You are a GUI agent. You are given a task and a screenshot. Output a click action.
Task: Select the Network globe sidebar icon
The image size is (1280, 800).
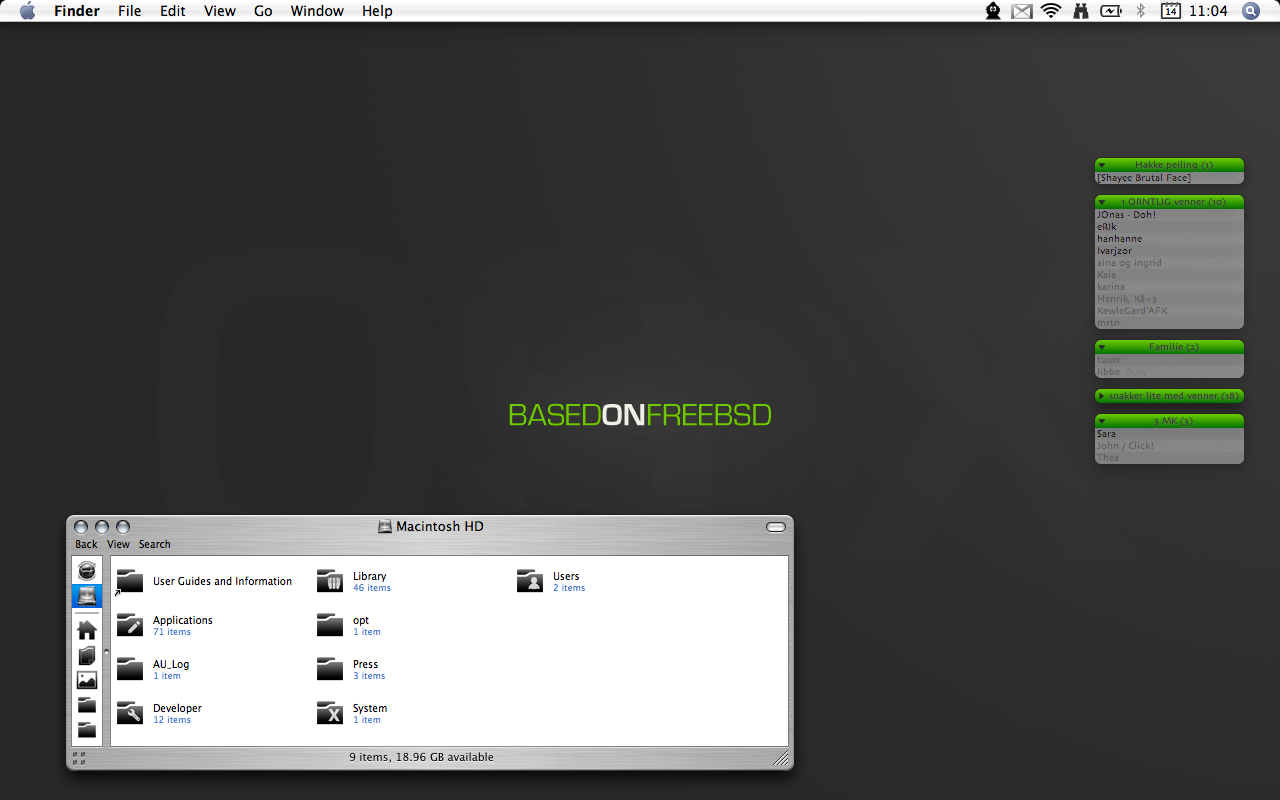click(x=87, y=571)
